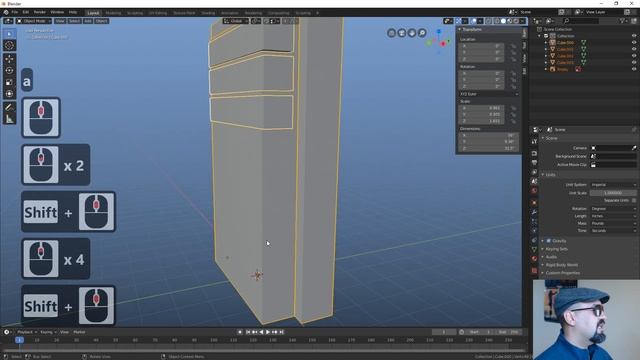Click the Dimensions Z value field
This screenshot has height=360, width=640.
pos(489,148)
